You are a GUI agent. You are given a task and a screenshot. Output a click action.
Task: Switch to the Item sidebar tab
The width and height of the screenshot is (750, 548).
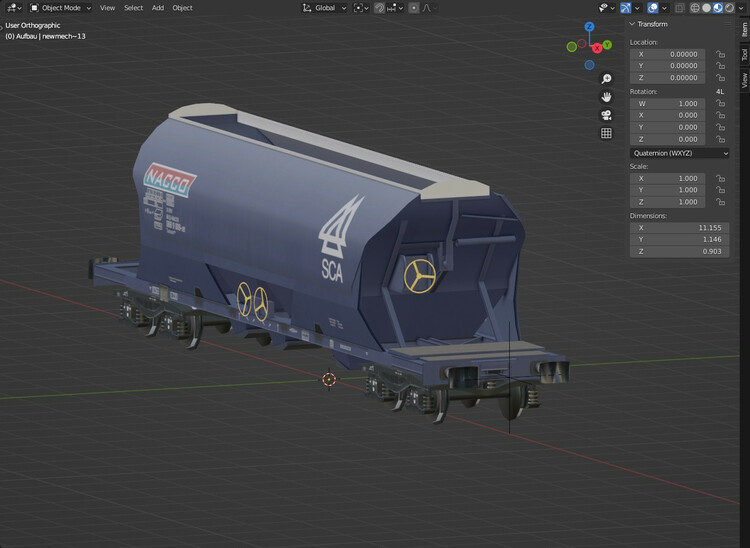click(744, 30)
